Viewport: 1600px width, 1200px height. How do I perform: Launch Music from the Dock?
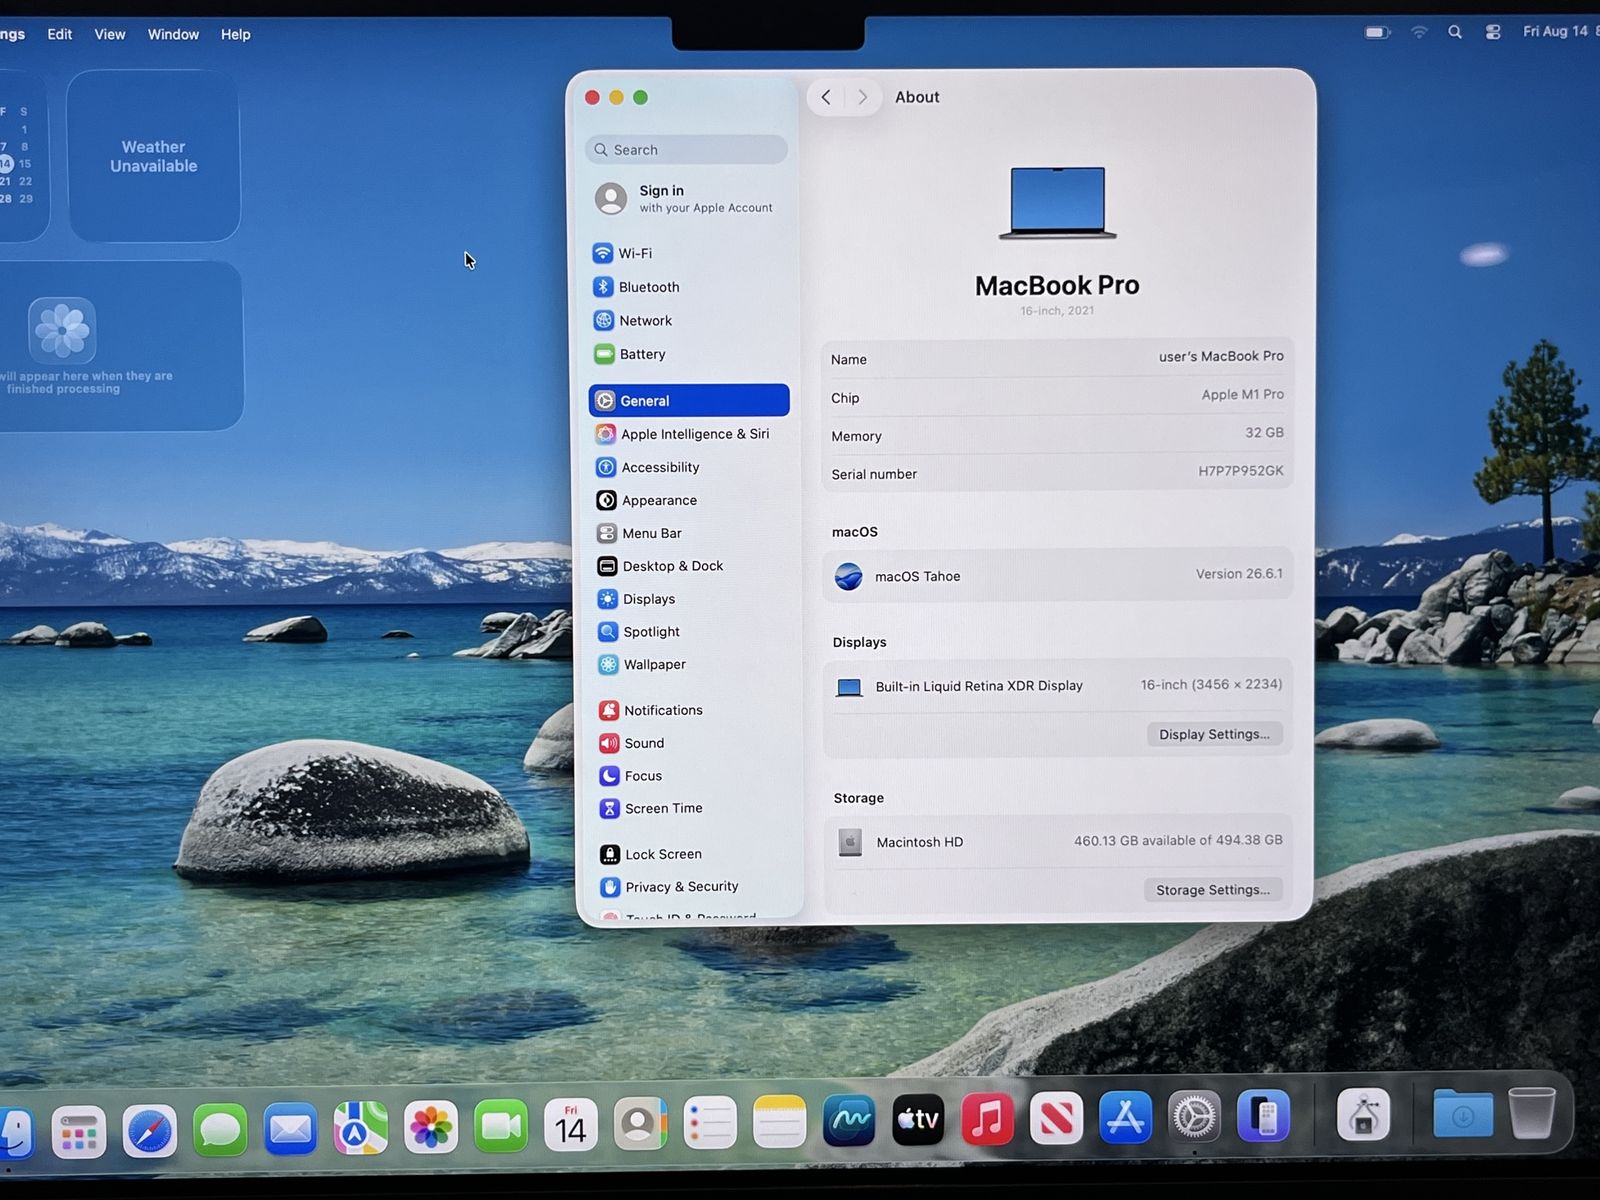(987, 1118)
